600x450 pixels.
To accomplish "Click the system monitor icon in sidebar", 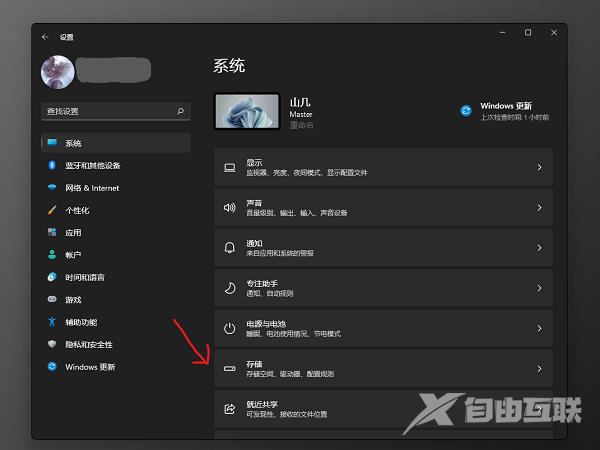I will pos(52,142).
